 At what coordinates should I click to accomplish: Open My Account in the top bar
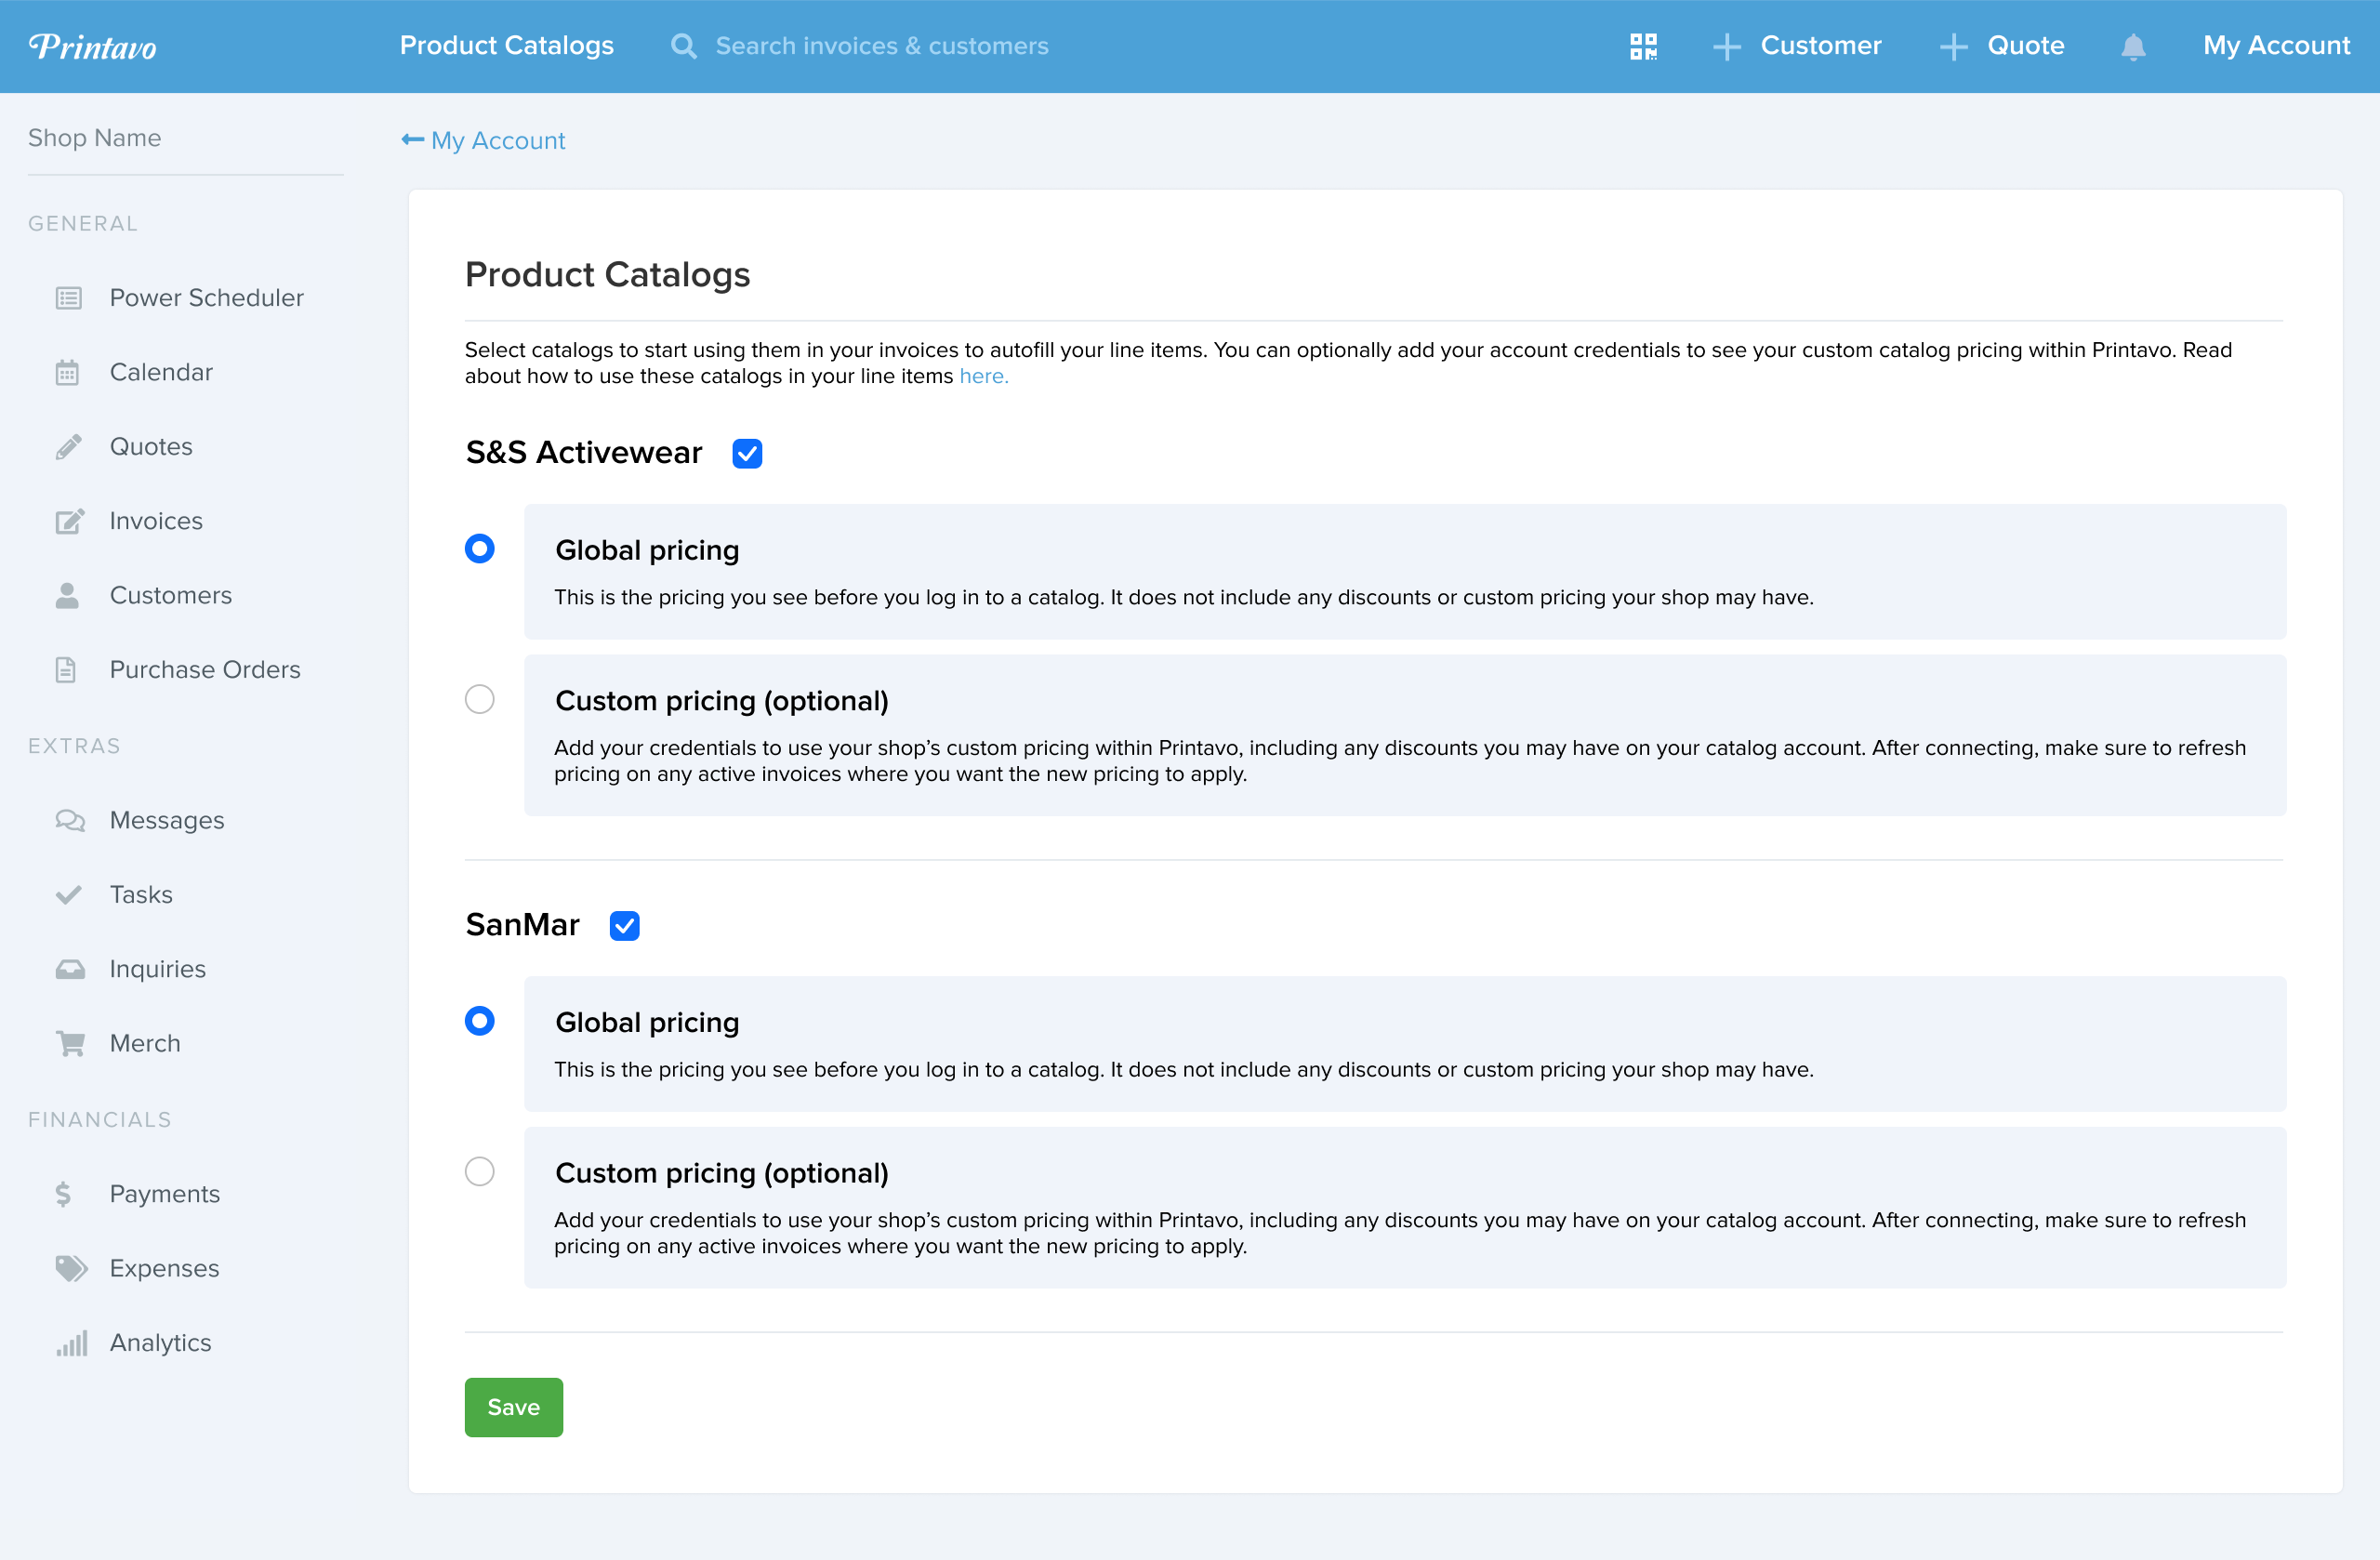click(x=2276, y=46)
